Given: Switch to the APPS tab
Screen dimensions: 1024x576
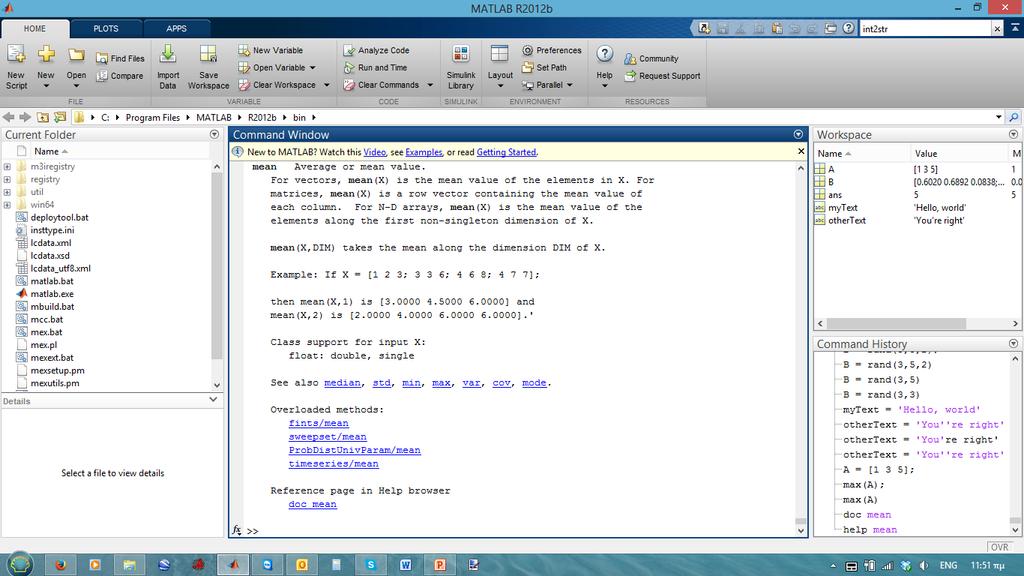Looking at the screenshot, I should pos(176,29).
